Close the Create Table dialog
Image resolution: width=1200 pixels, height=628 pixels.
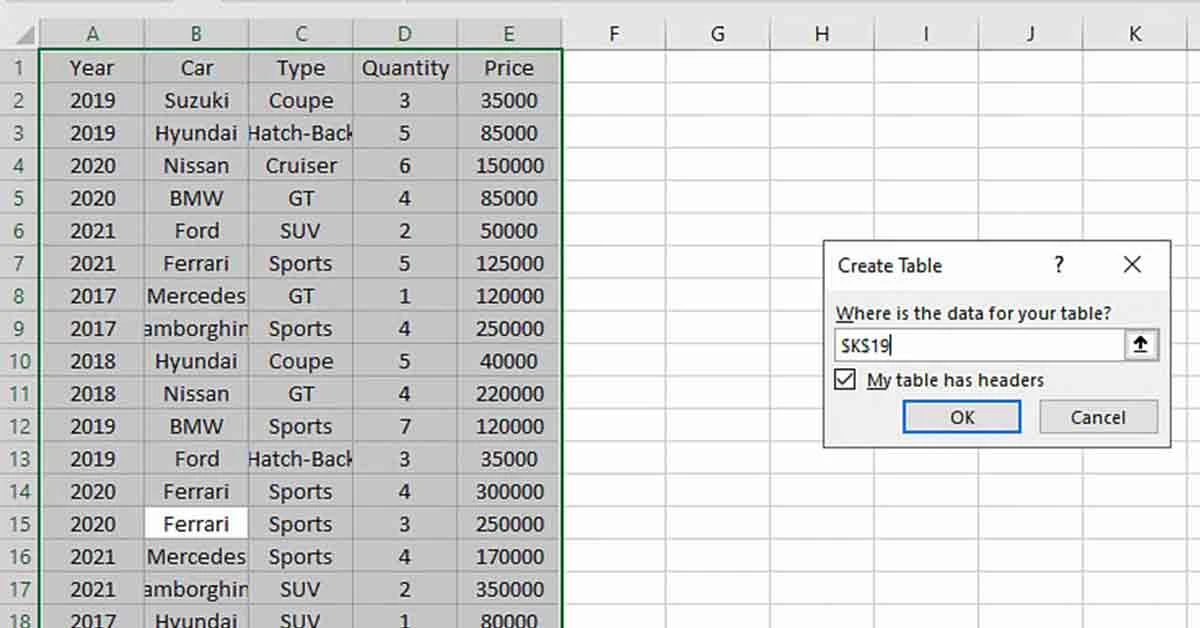pos(1133,265)
